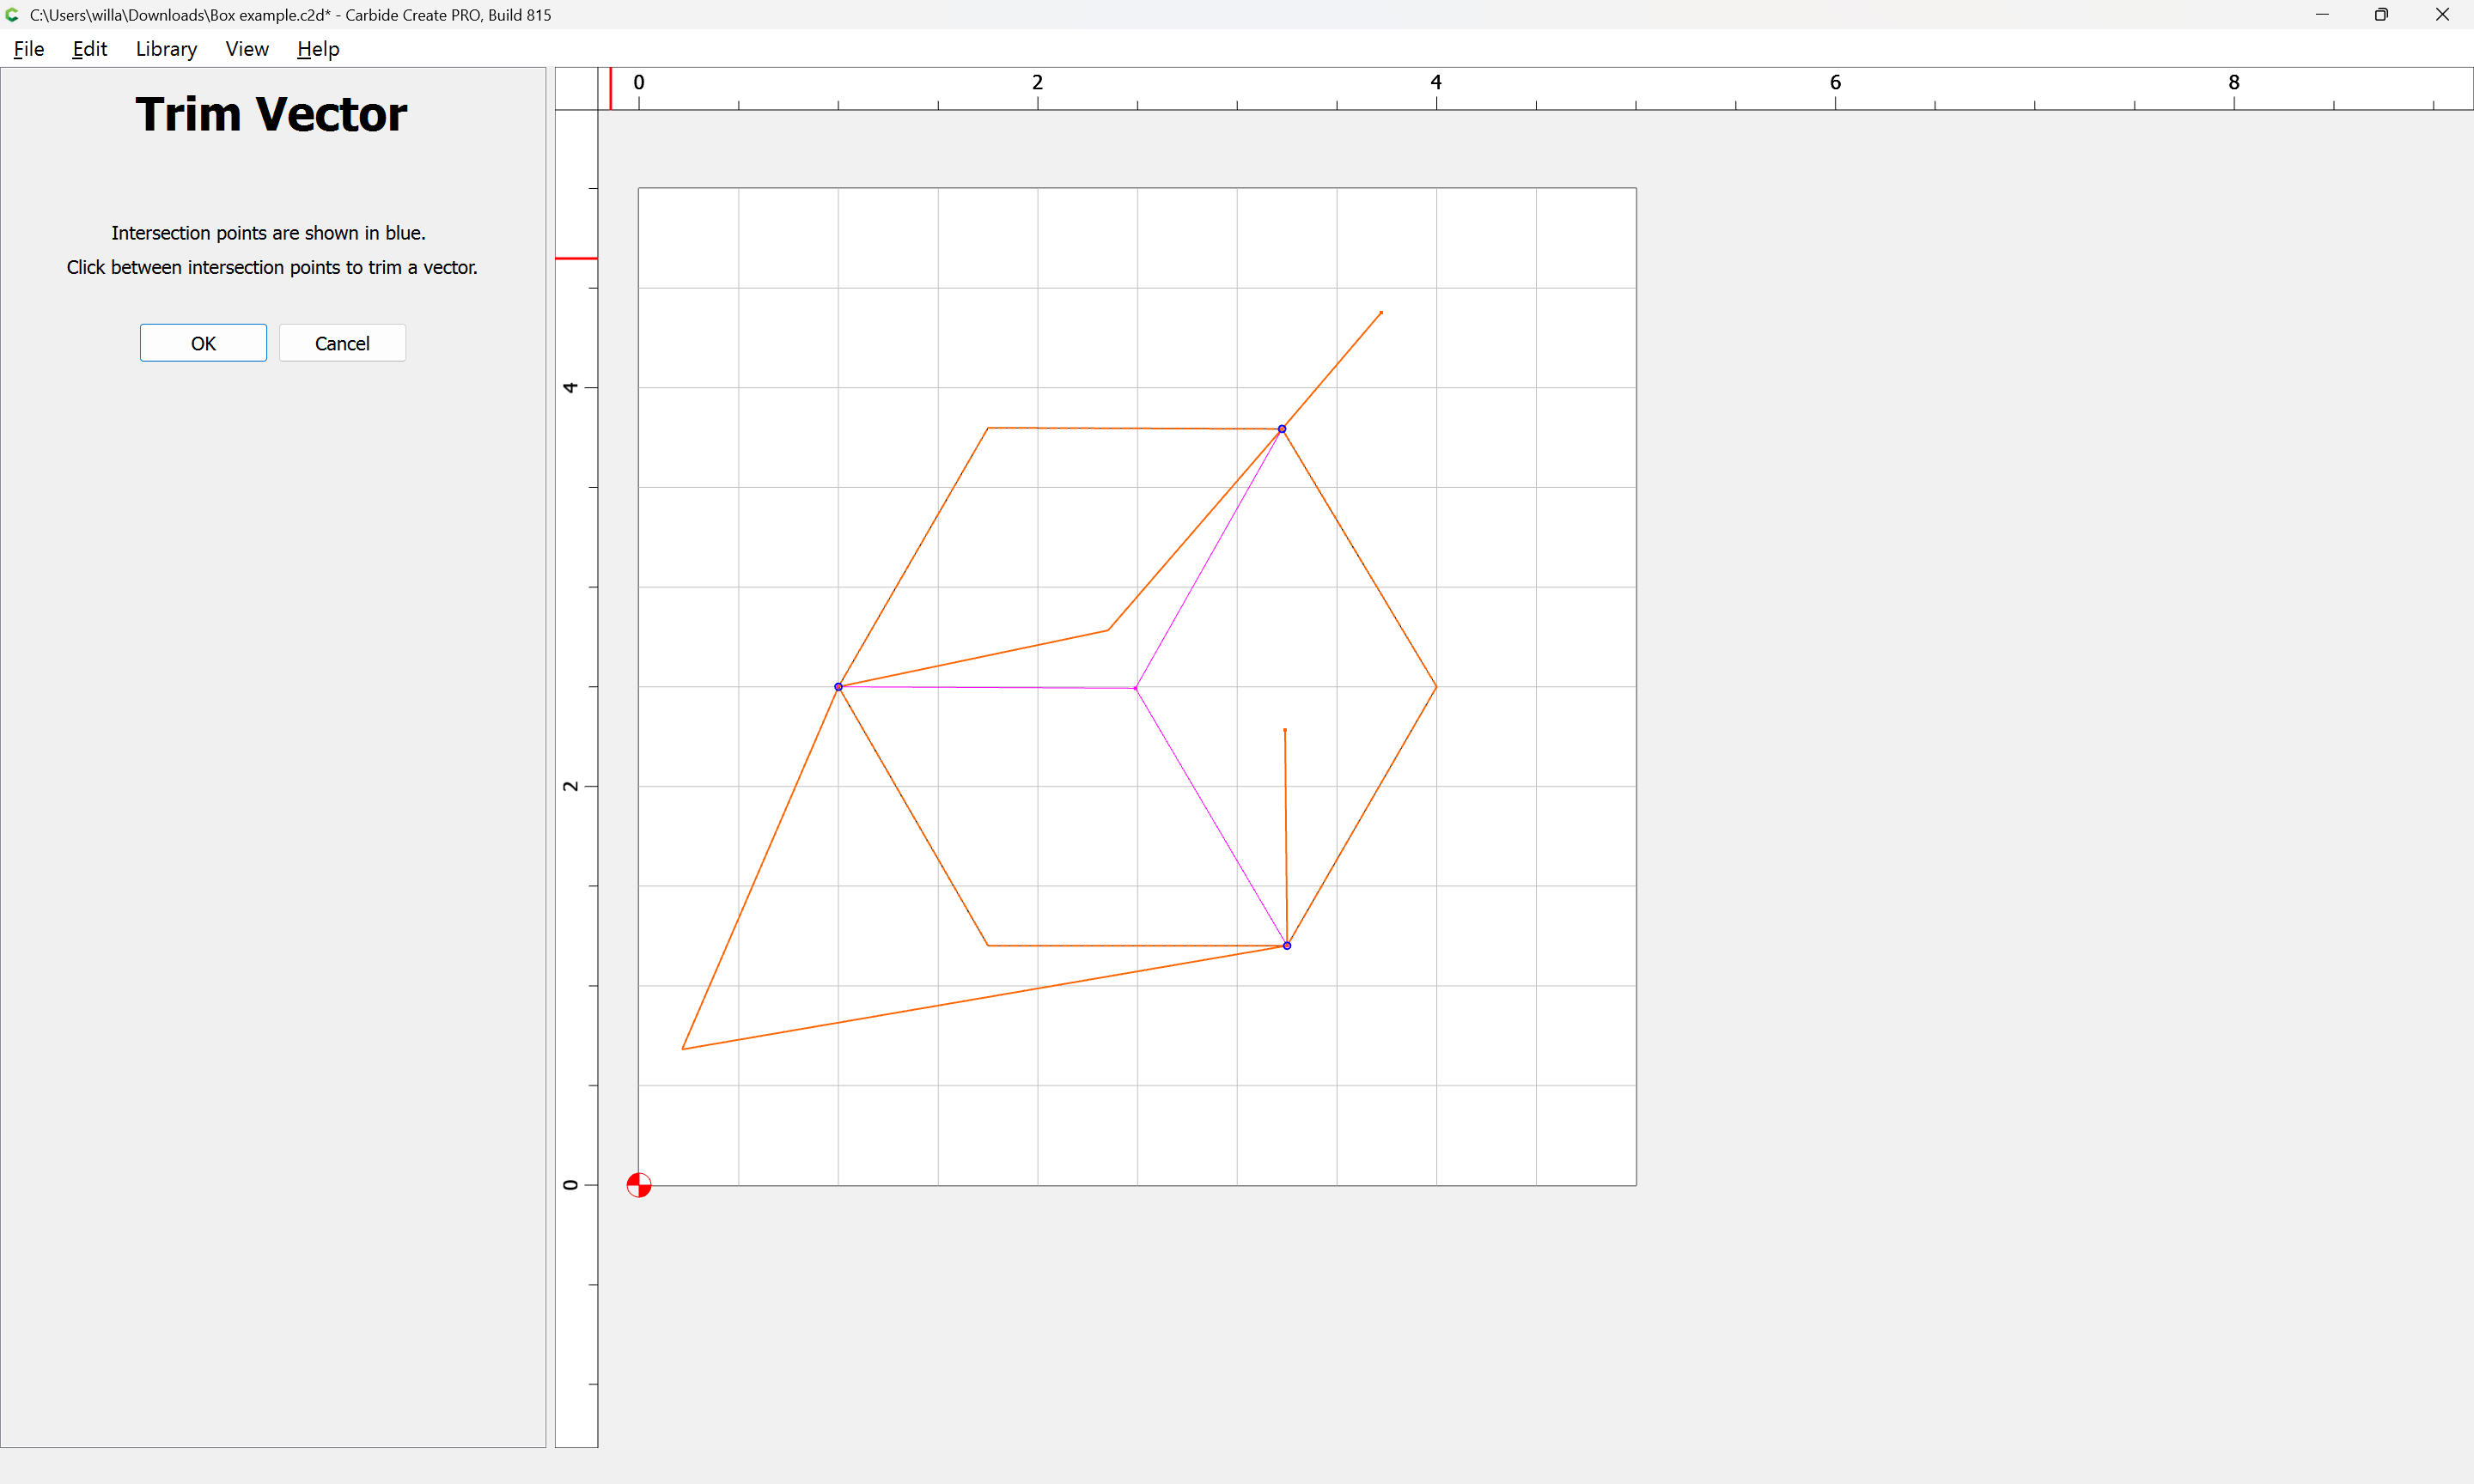Open the Help menu
Viewport: 2474px width, 1484px height.
click(x=318, y=49)
